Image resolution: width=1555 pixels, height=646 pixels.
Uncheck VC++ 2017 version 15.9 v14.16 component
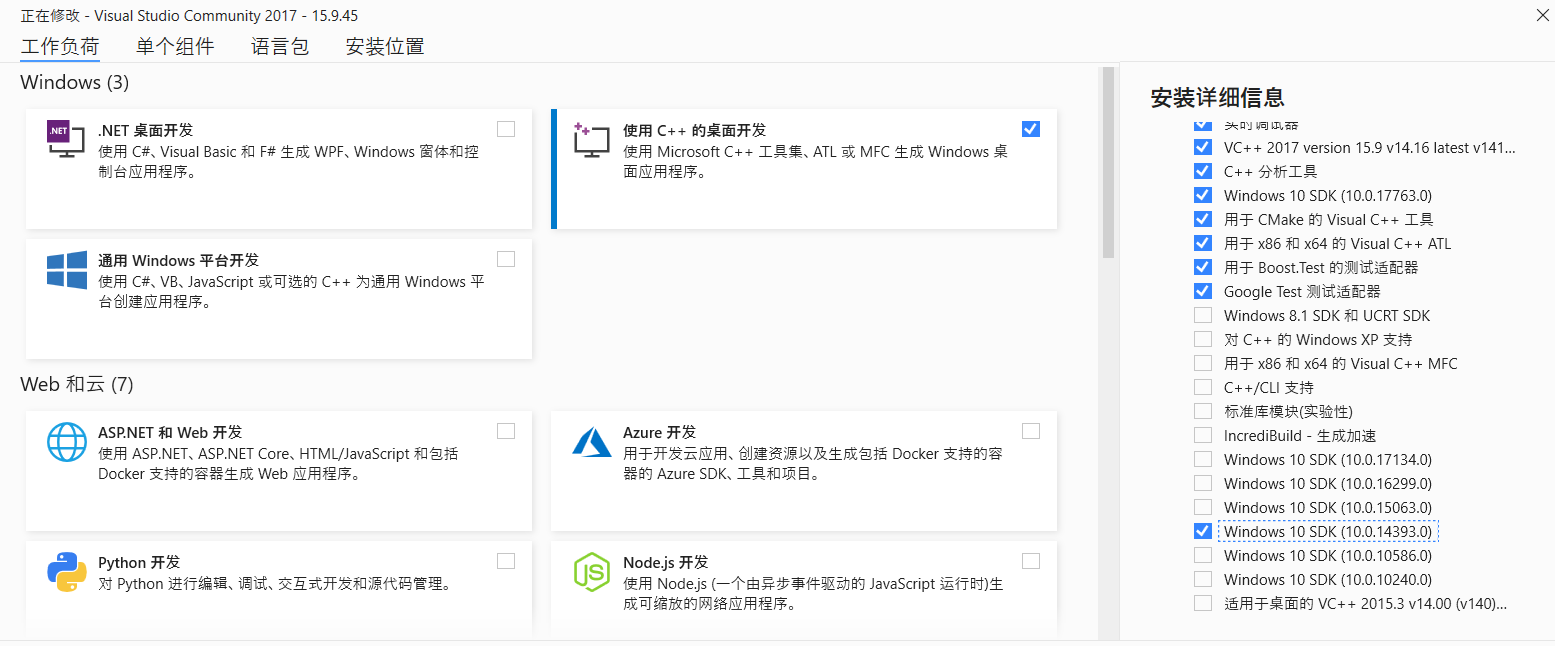click(1203, 147)
